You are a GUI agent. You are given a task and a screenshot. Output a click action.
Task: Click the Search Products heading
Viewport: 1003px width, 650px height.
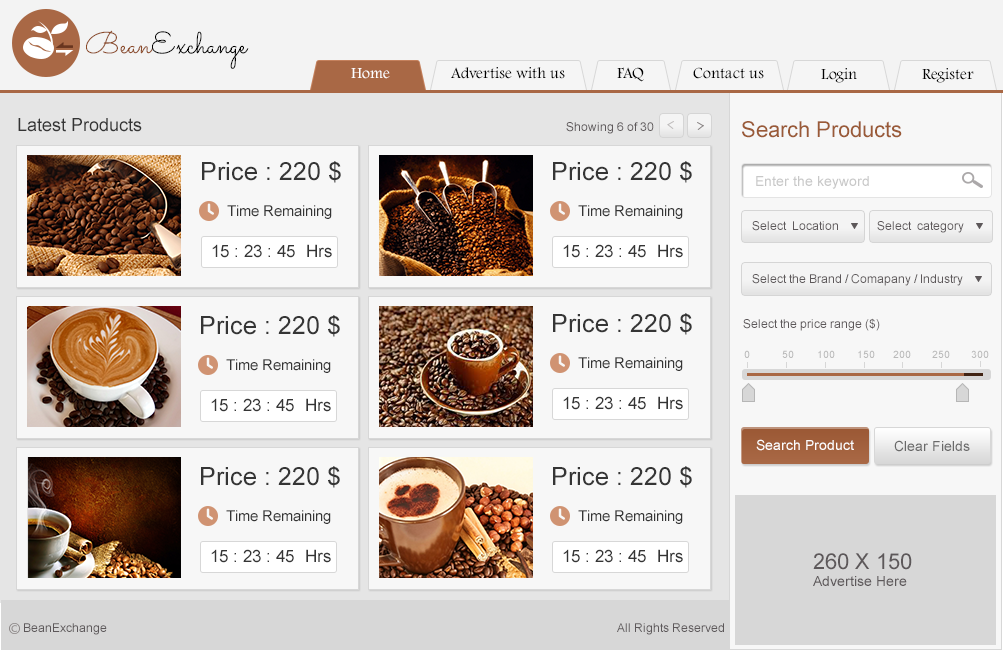pyautogui.click(x=821, y=130)
